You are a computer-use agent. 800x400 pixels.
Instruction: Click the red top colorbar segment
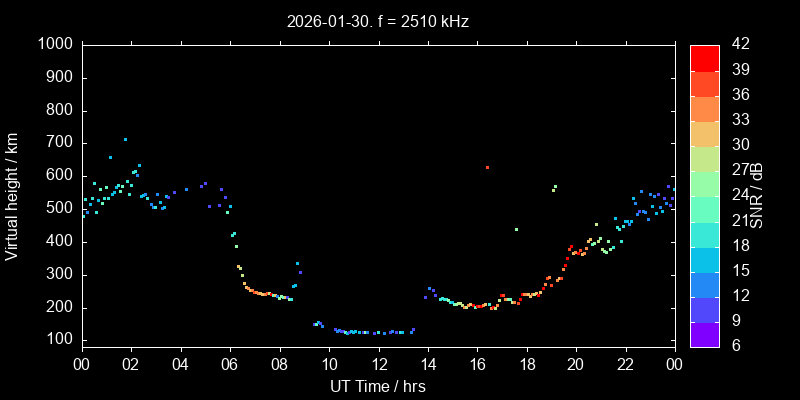[x=705, y=58]
